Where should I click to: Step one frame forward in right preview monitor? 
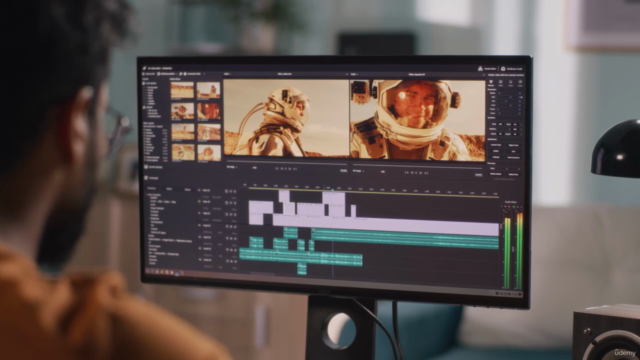(x=421, y=173)
